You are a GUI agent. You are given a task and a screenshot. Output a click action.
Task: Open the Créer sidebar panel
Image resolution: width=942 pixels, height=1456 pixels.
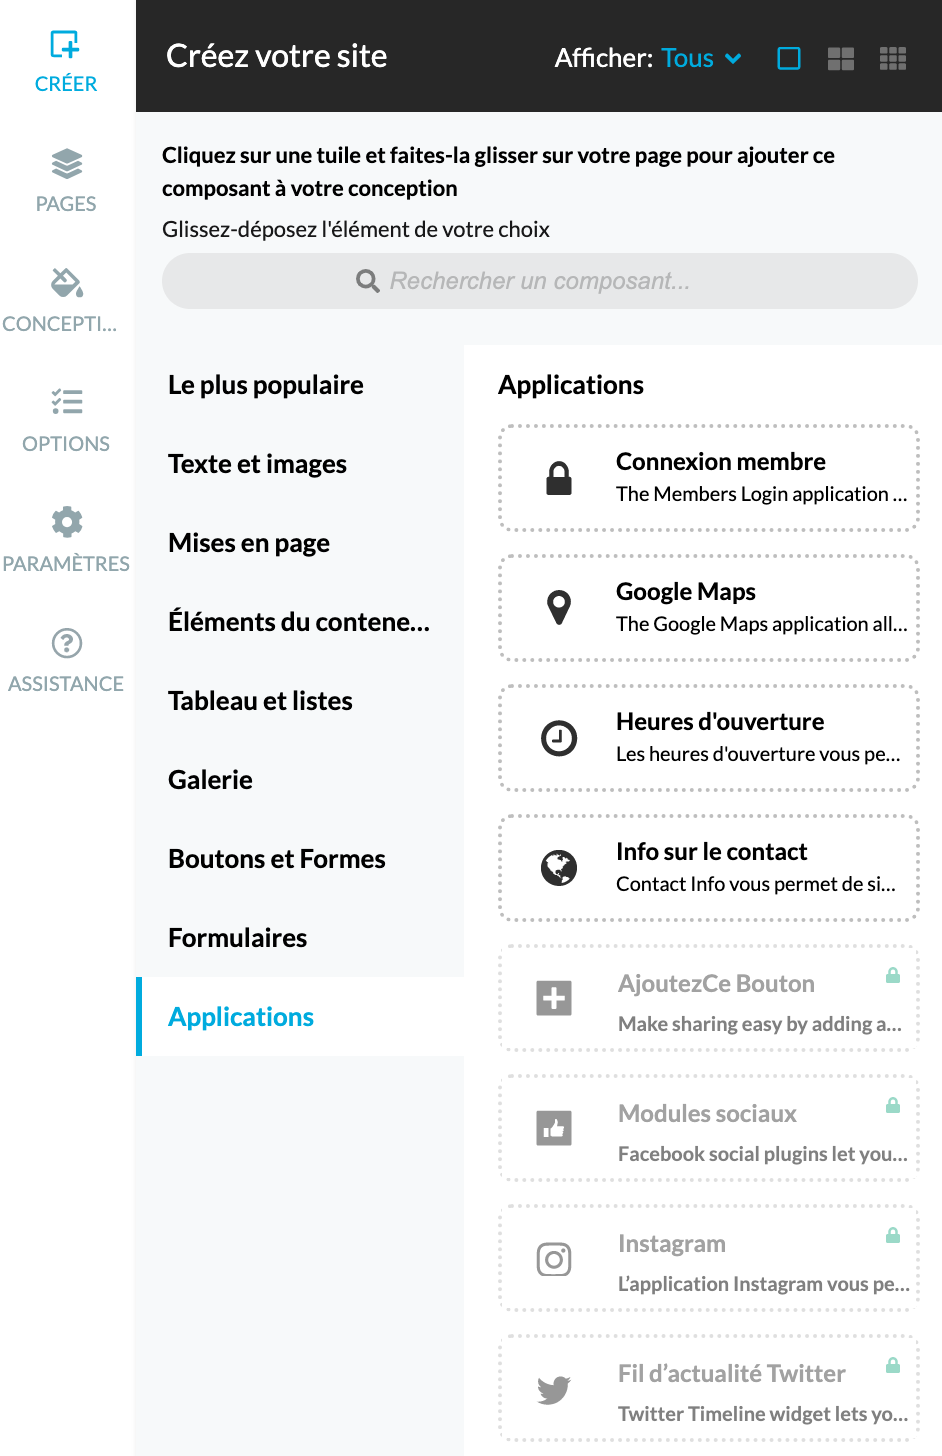(66, 61)
